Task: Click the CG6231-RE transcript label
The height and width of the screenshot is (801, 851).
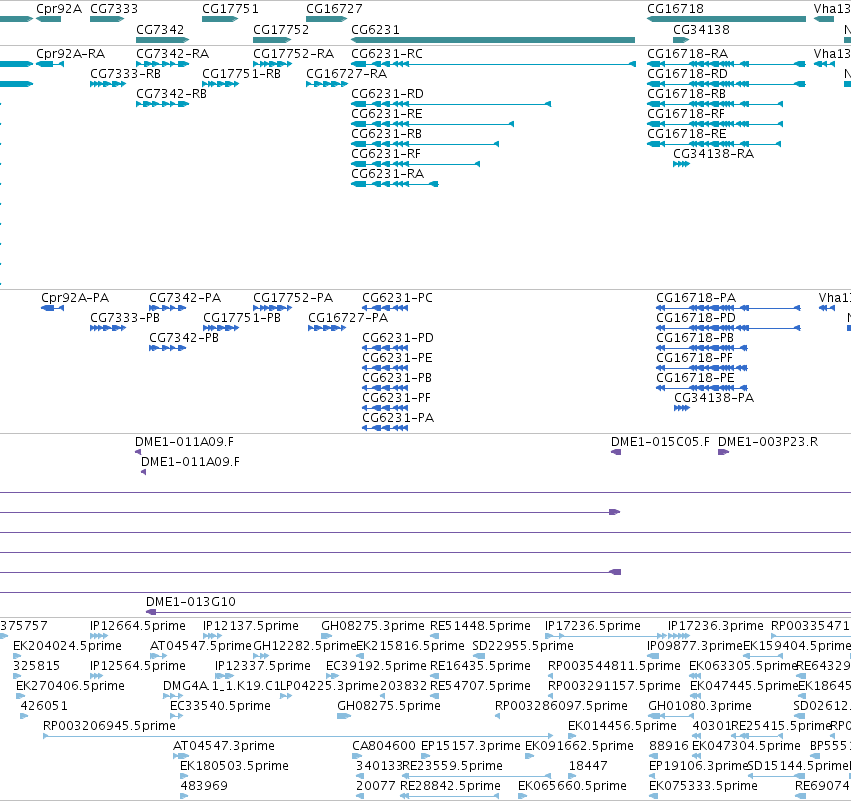Action: coord(386,114)
